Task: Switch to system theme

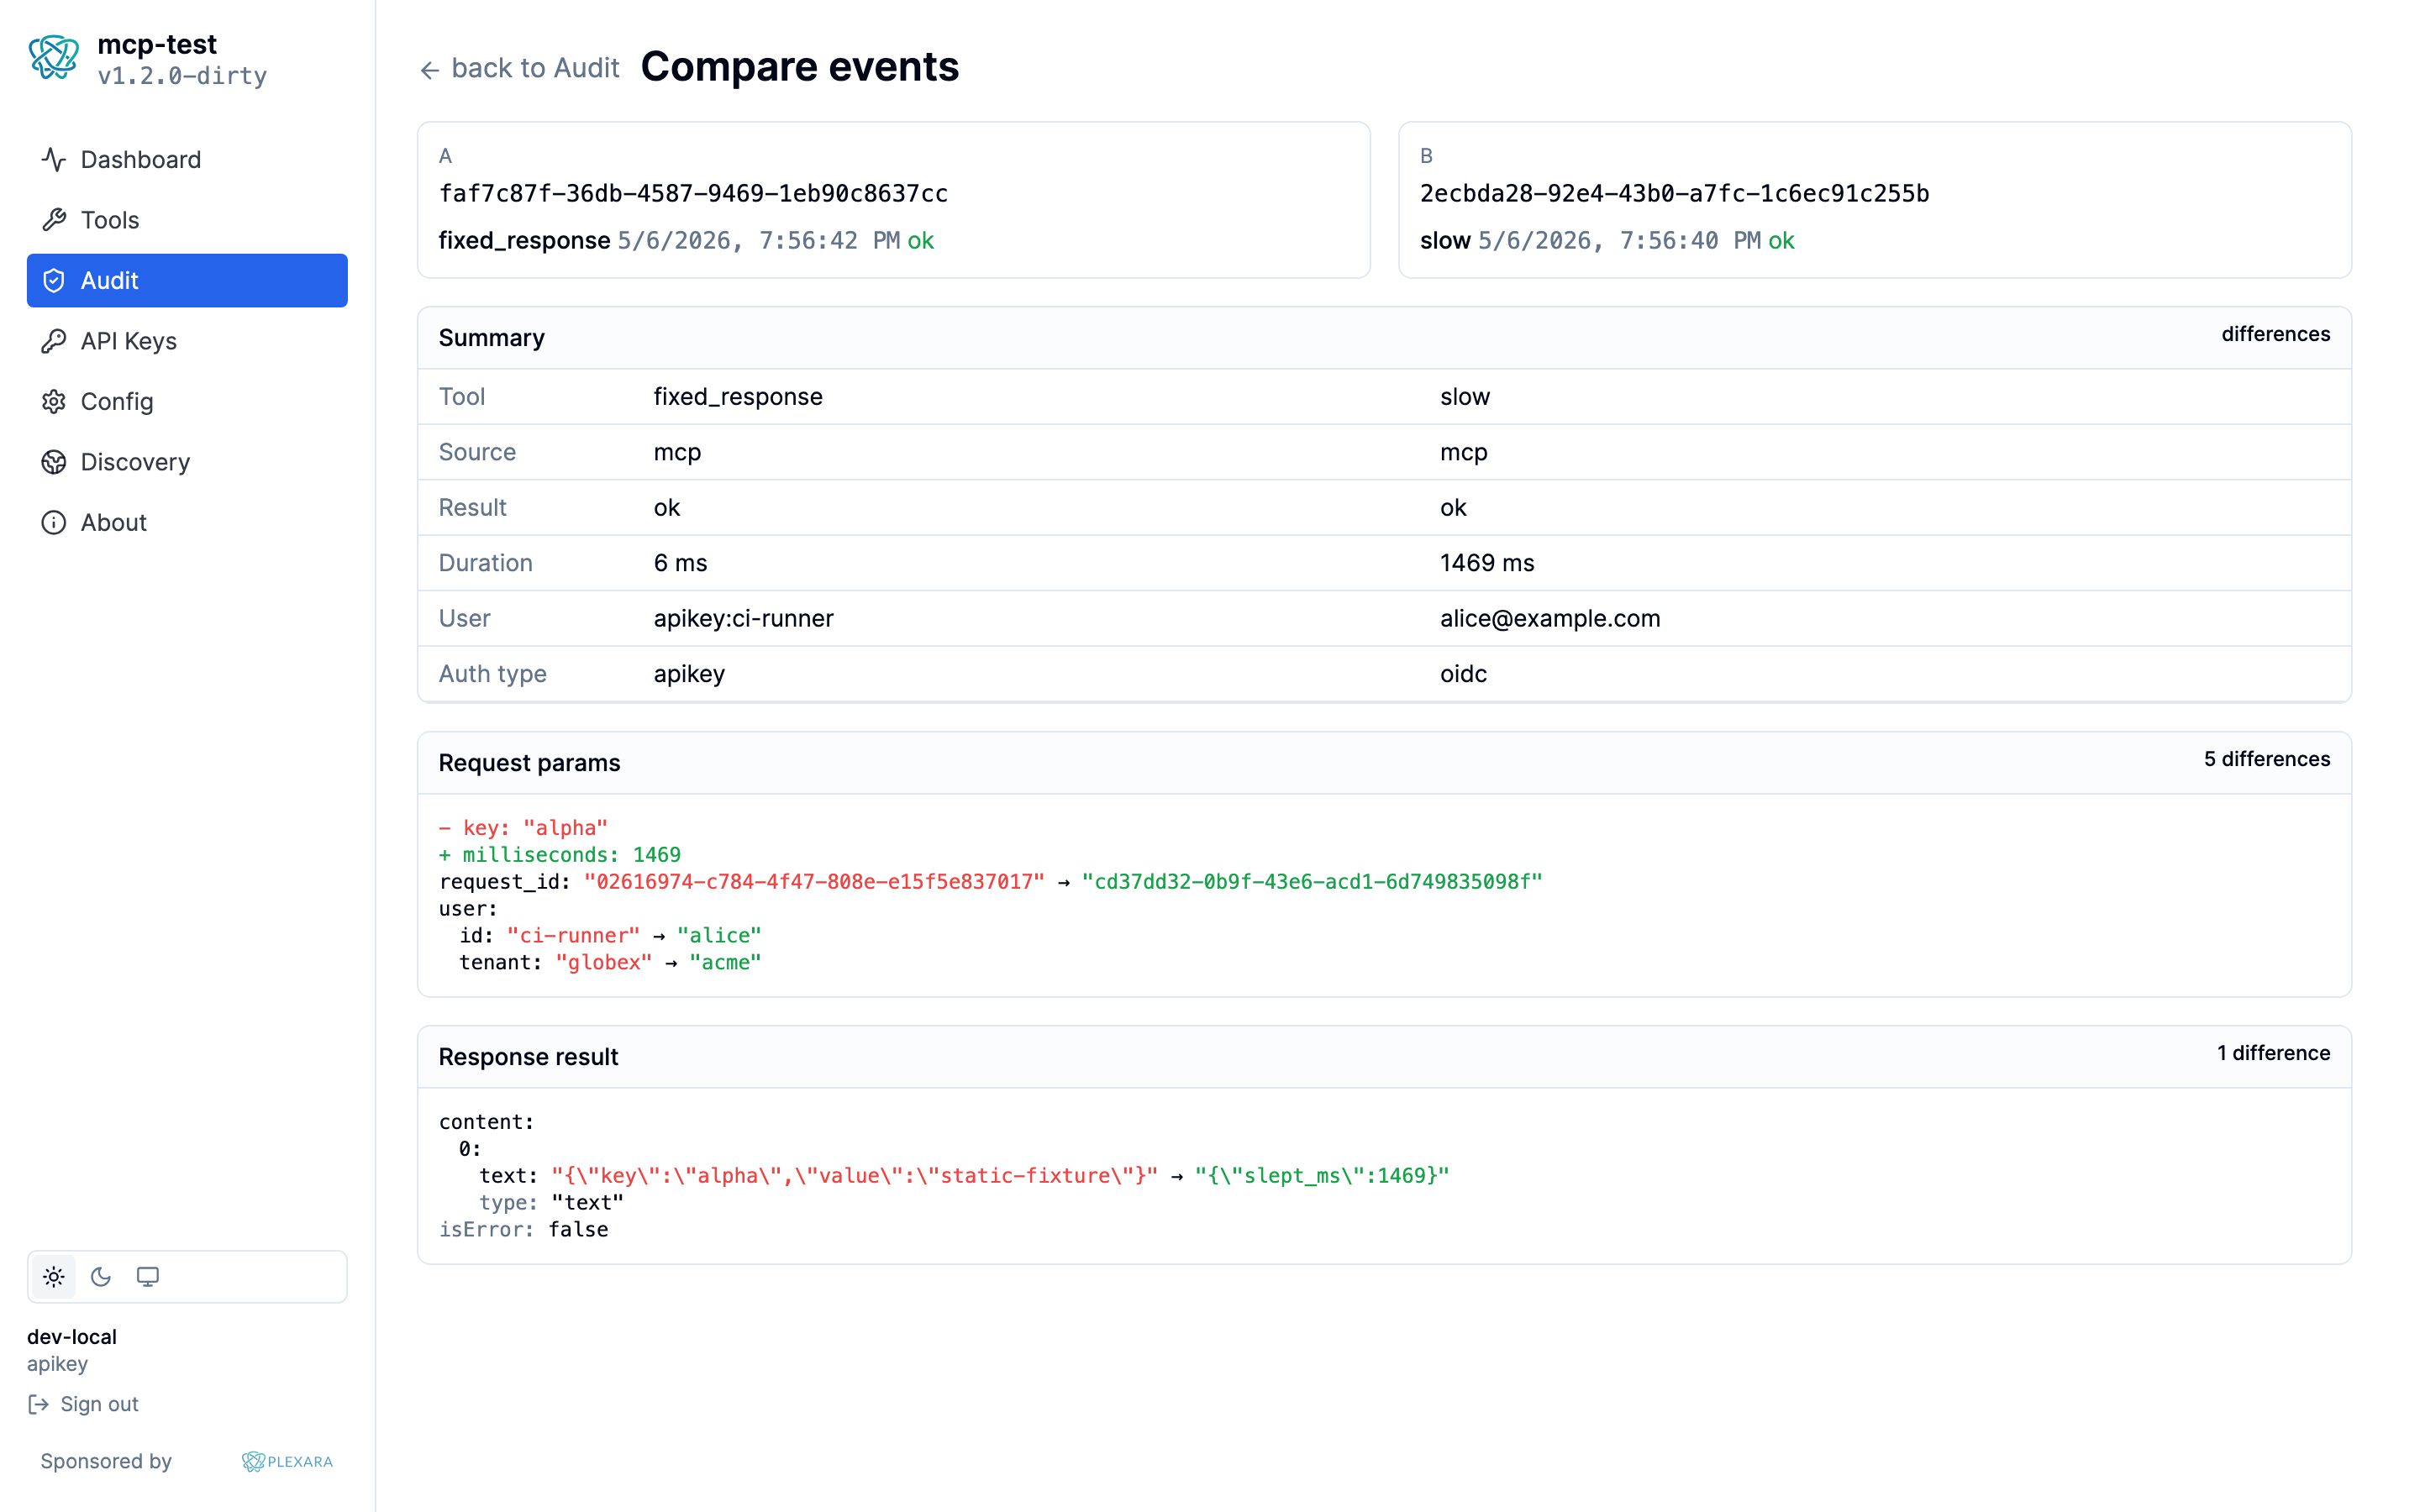Action: [x=148, y=1277]
